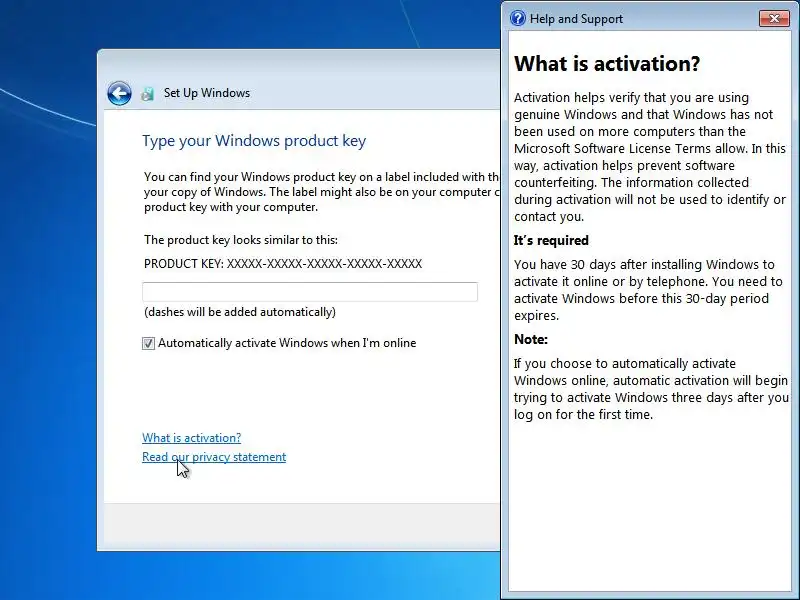Image resolution: width=800 pixels, height=600 pixels.
Task: Click the Type your Windows product key heading
Action: click(254, 141)
